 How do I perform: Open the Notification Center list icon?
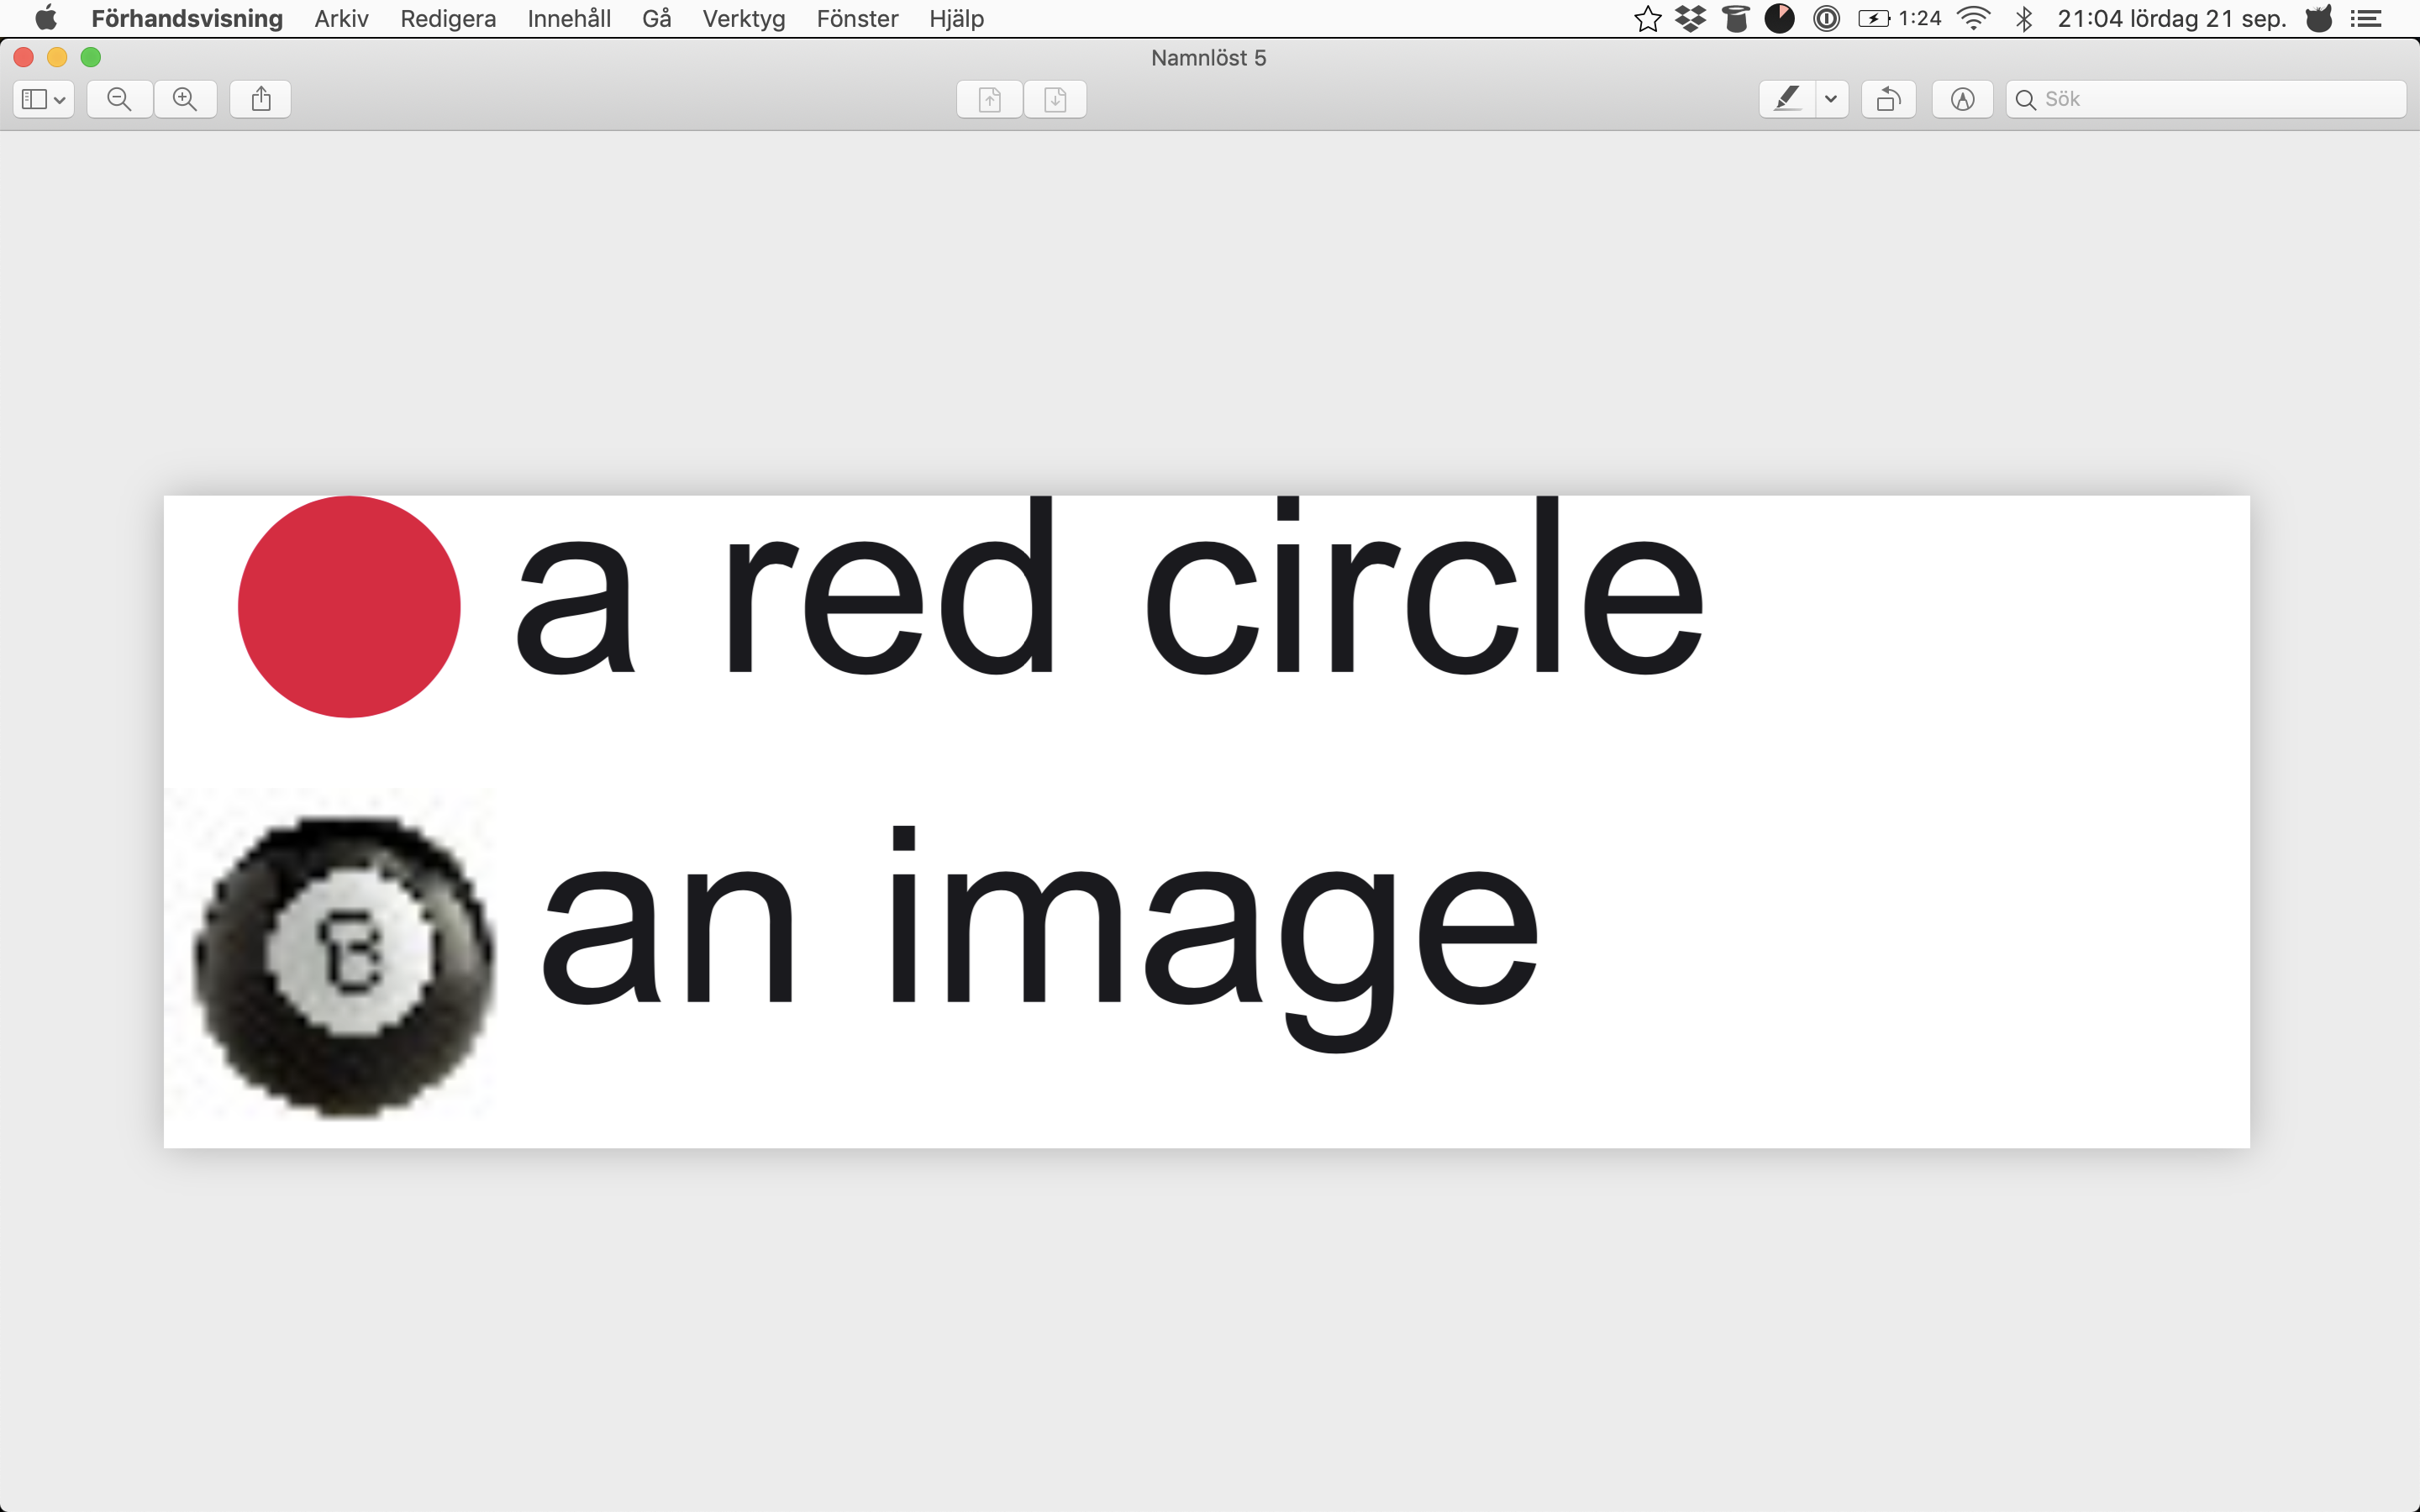coord(2366,18)
